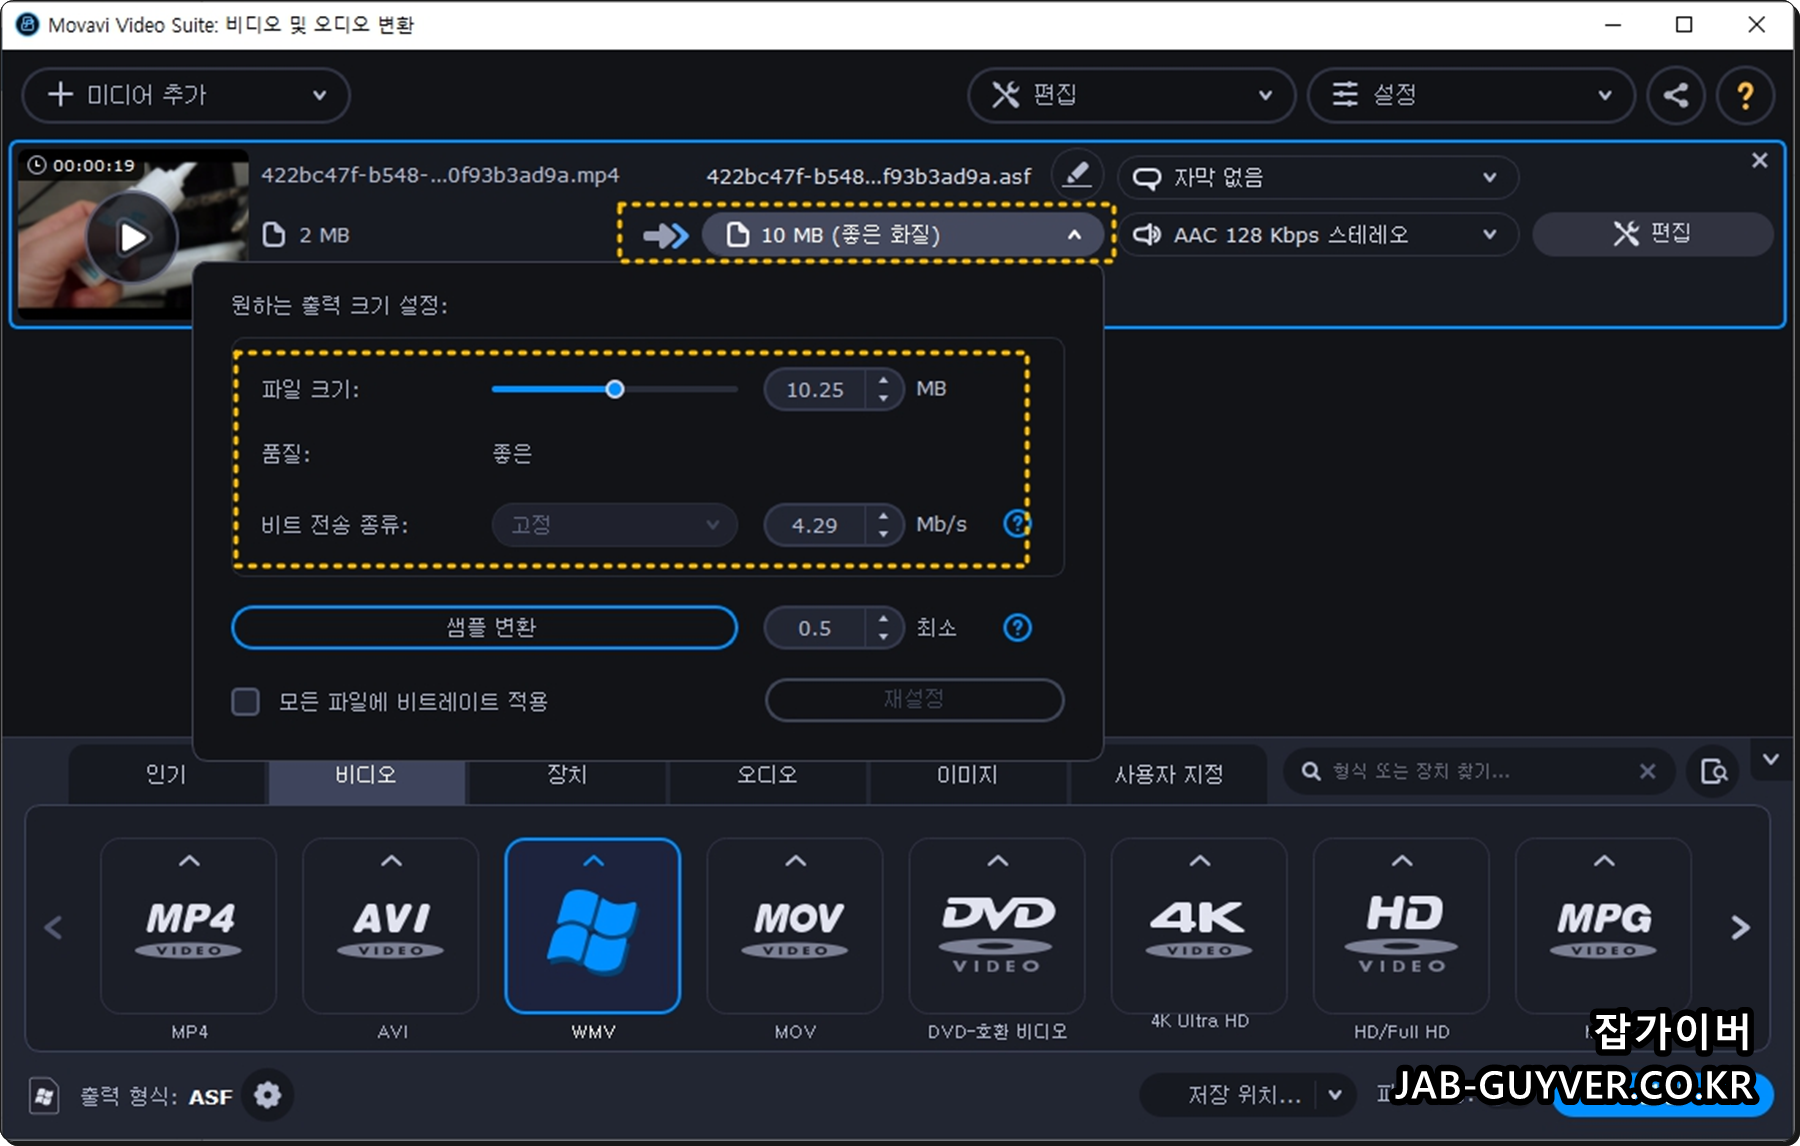Image resolution: width=1800 pixels, height=1146 pixels.
Task: Expand DVD format presets chevron
Action: [x=997, y=861]
